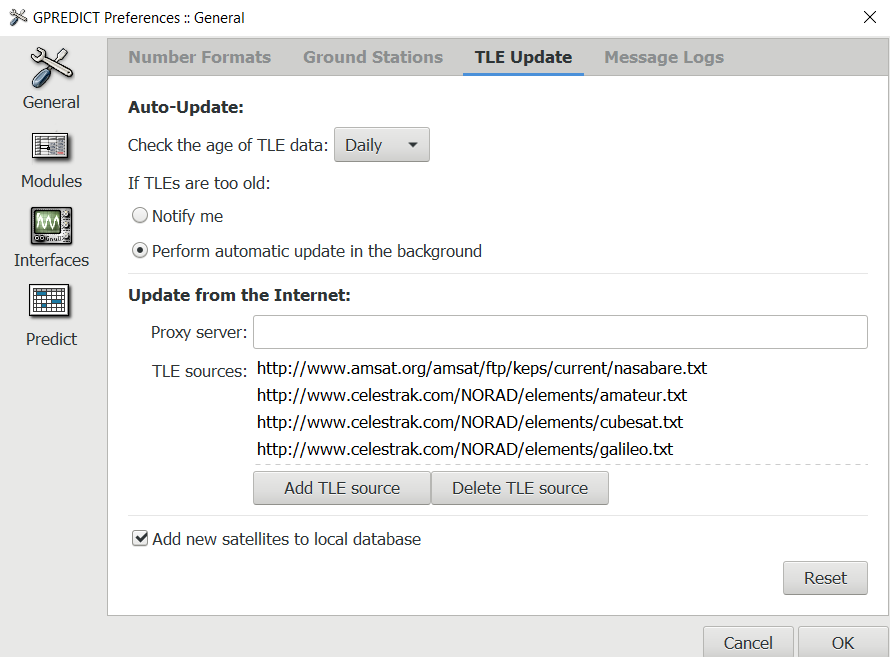Click the Add TLE source button

[341, 488]
